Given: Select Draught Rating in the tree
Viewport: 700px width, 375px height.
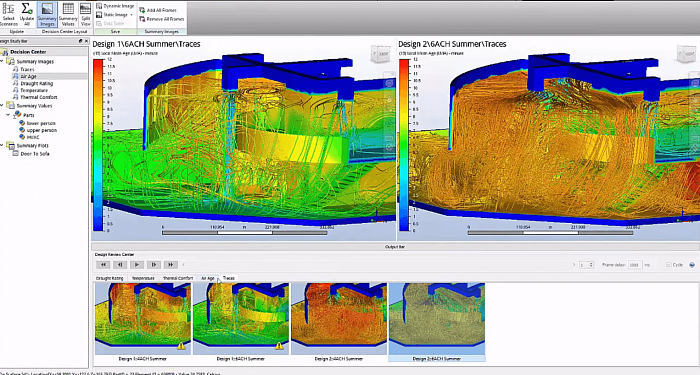Looking at the screenshot, I should pyautogui.click(x=36, y=83).
